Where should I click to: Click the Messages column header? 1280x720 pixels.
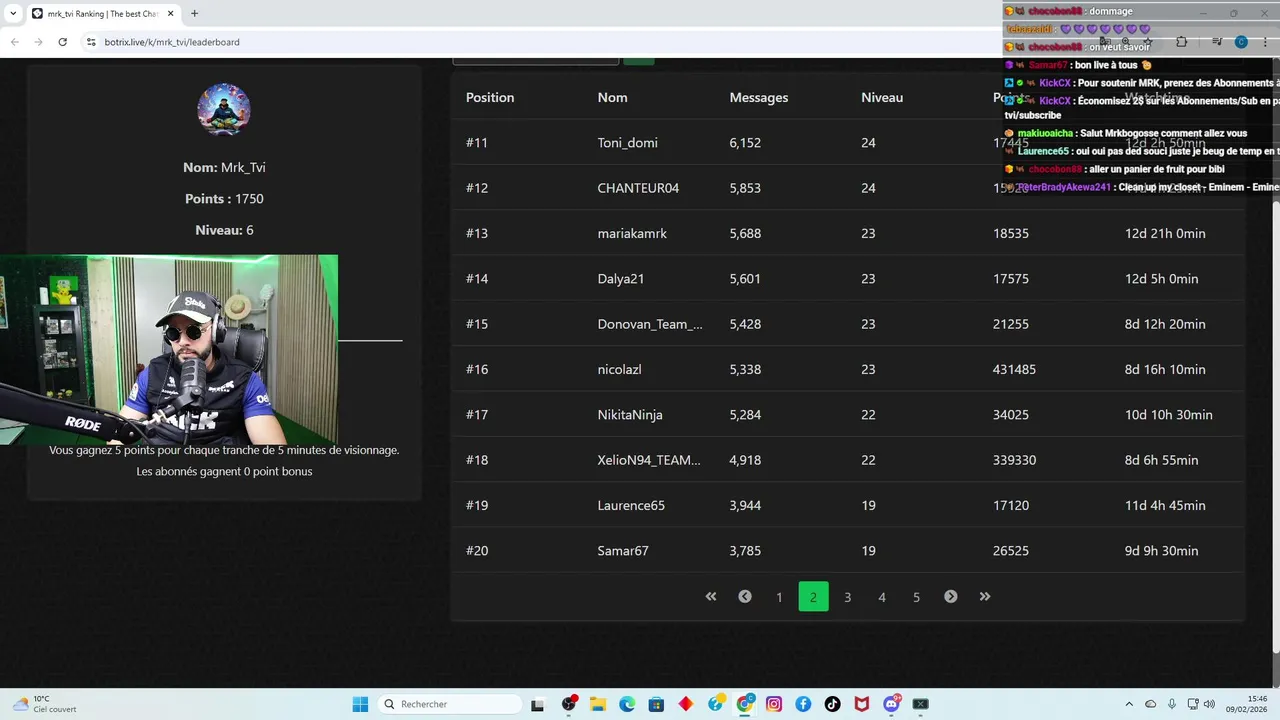click(759, 97)
